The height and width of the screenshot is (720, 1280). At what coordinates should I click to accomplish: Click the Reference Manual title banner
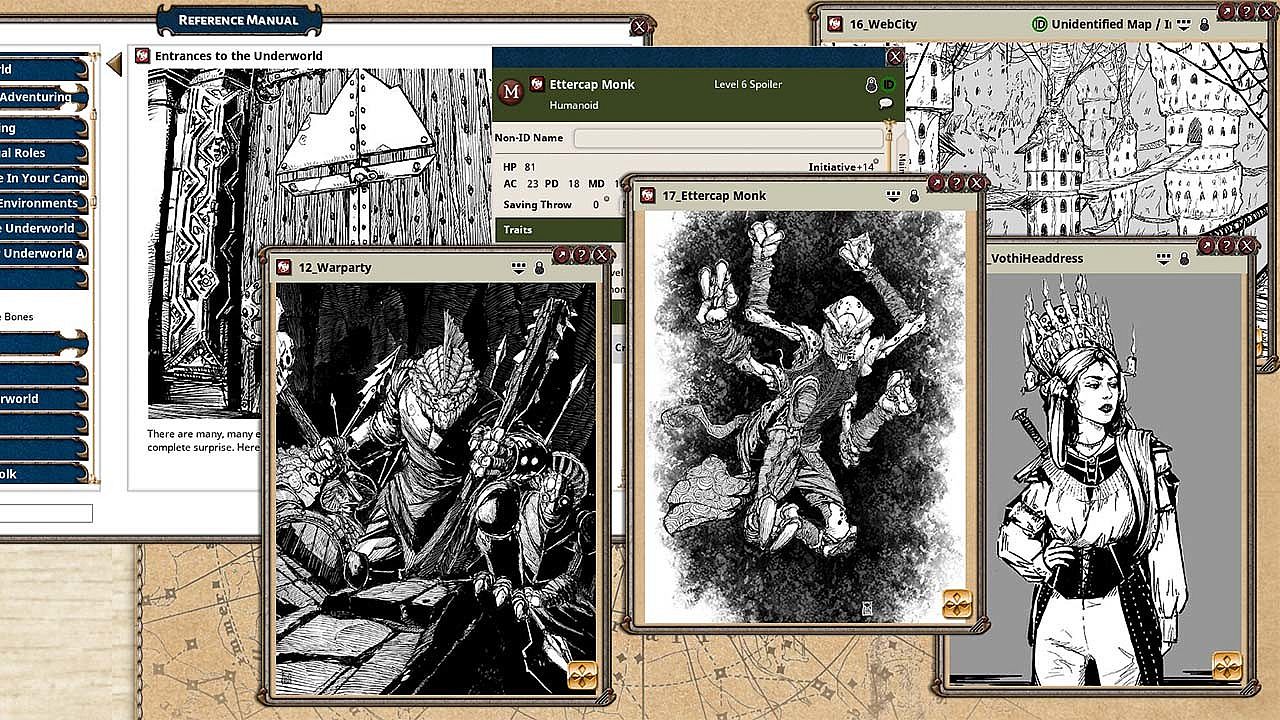click(x=239, y=20)
